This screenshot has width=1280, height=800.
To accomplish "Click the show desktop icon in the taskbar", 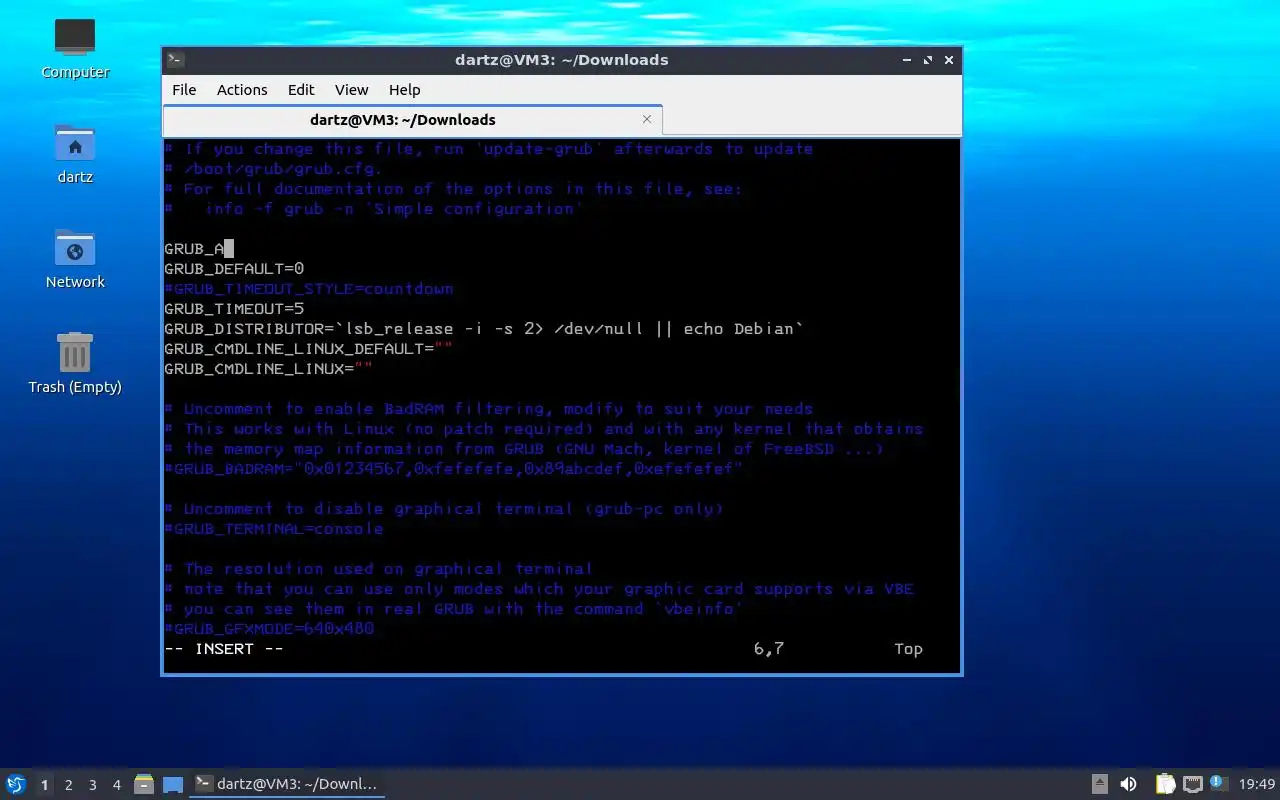I will click(173, 784).
